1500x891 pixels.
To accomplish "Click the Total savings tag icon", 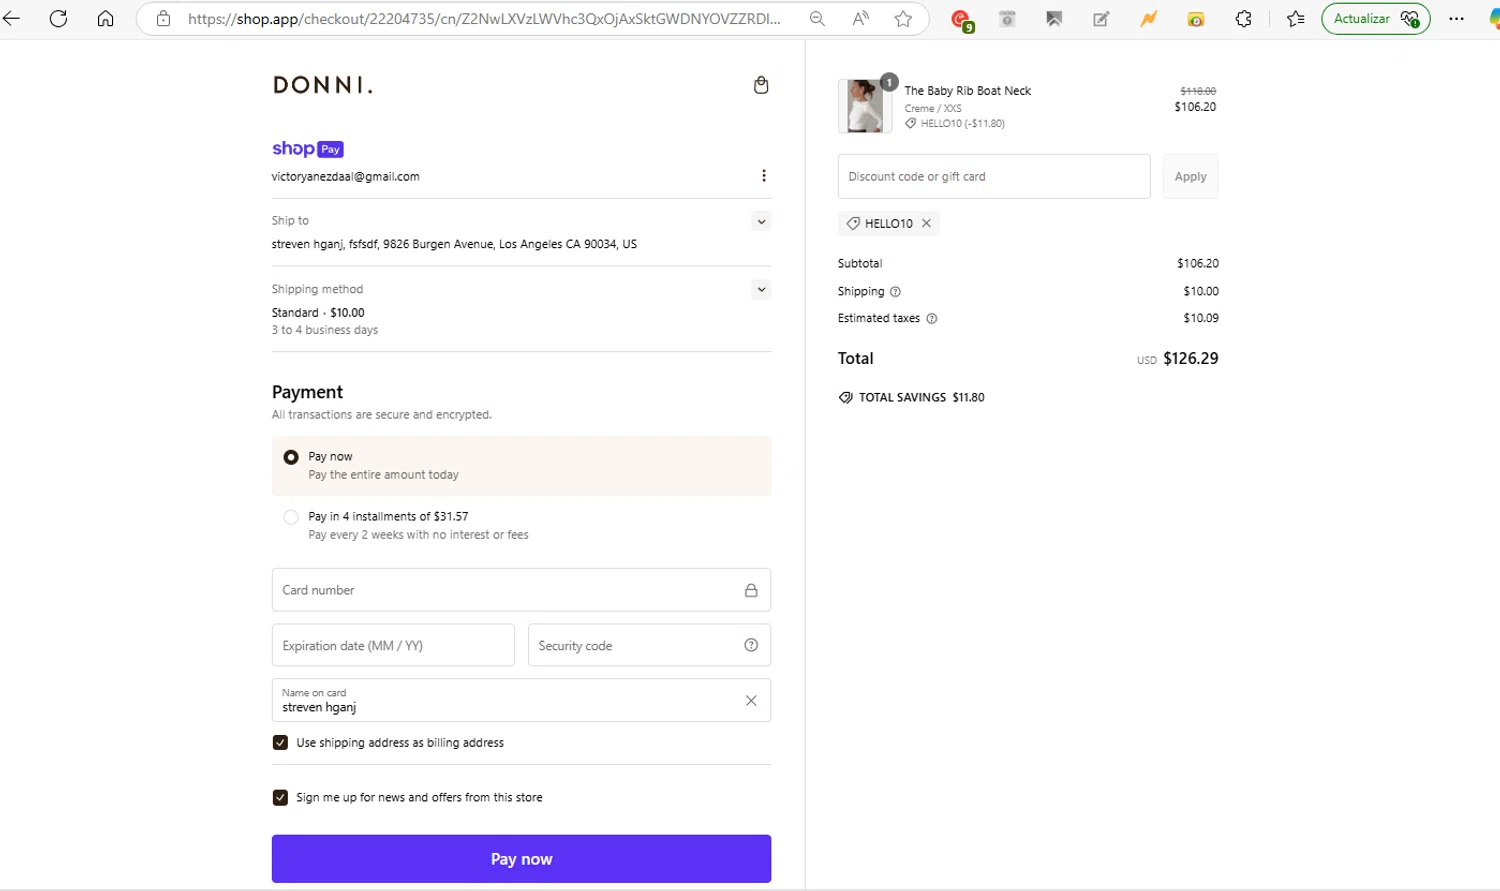I will [846, 398].
